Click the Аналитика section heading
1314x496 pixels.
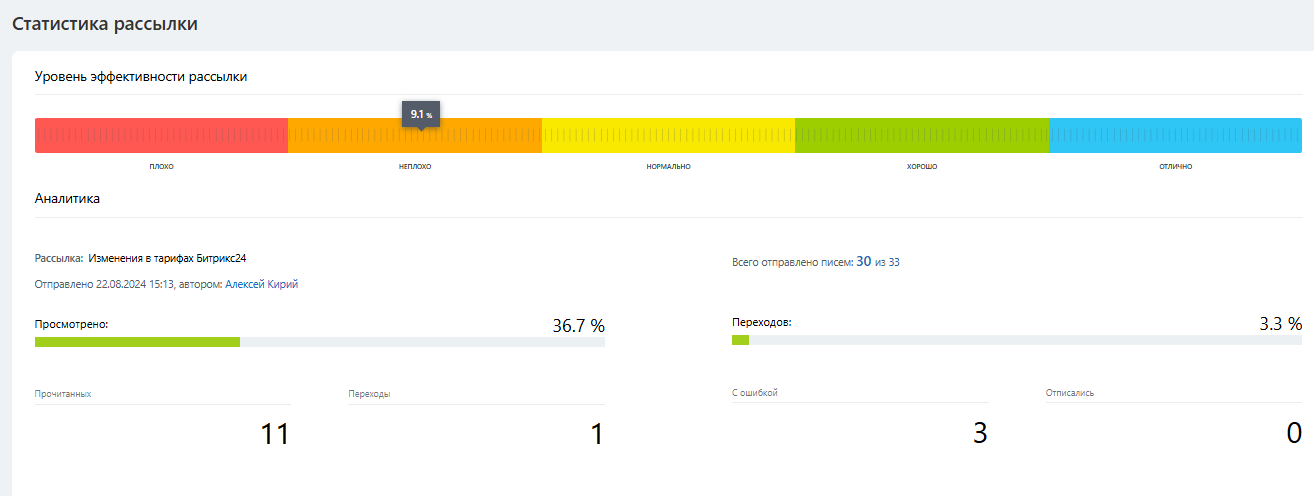coord(67,199)
